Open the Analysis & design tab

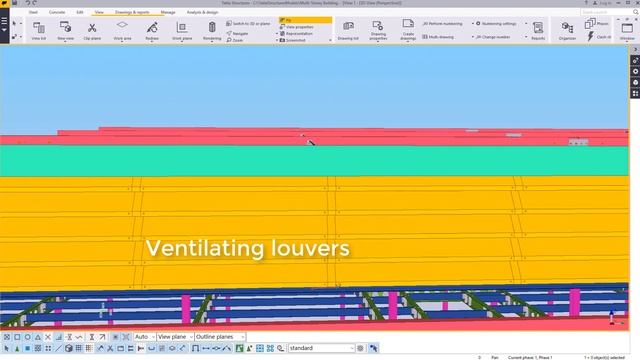[202, 12]
